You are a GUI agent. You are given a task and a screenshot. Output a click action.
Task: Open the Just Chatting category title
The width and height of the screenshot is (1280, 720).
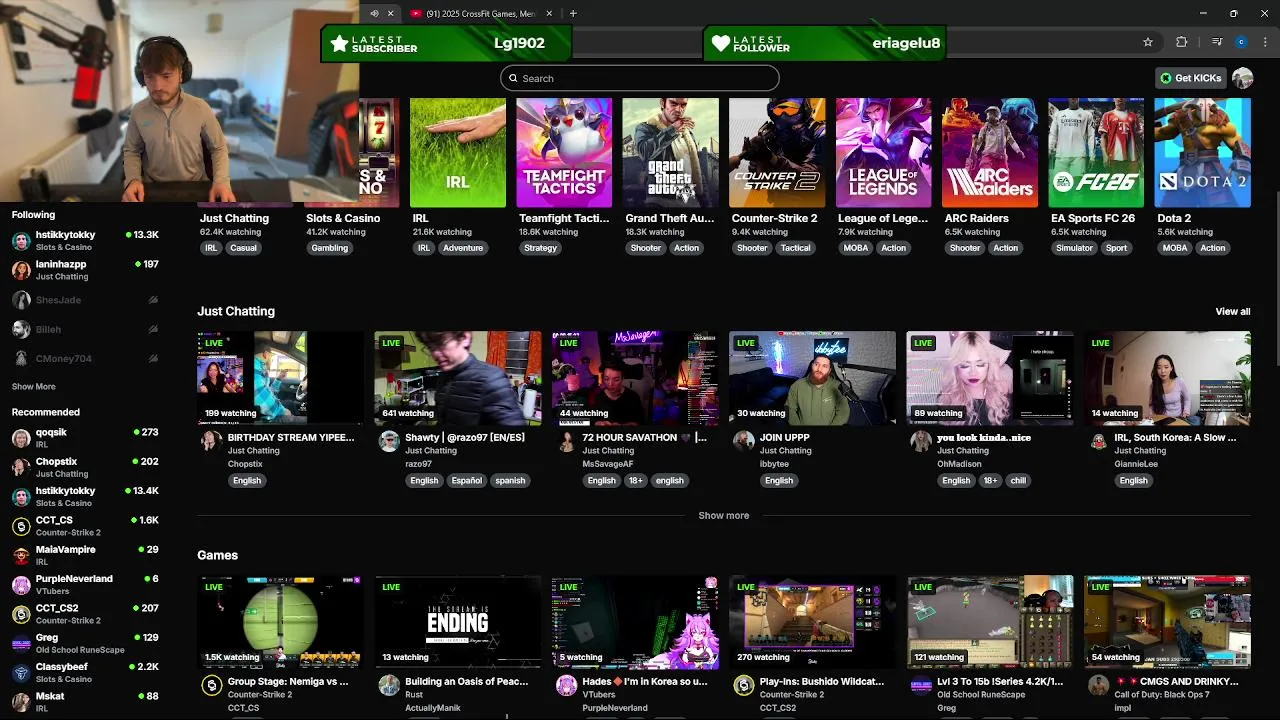click(x=234, y=218)
